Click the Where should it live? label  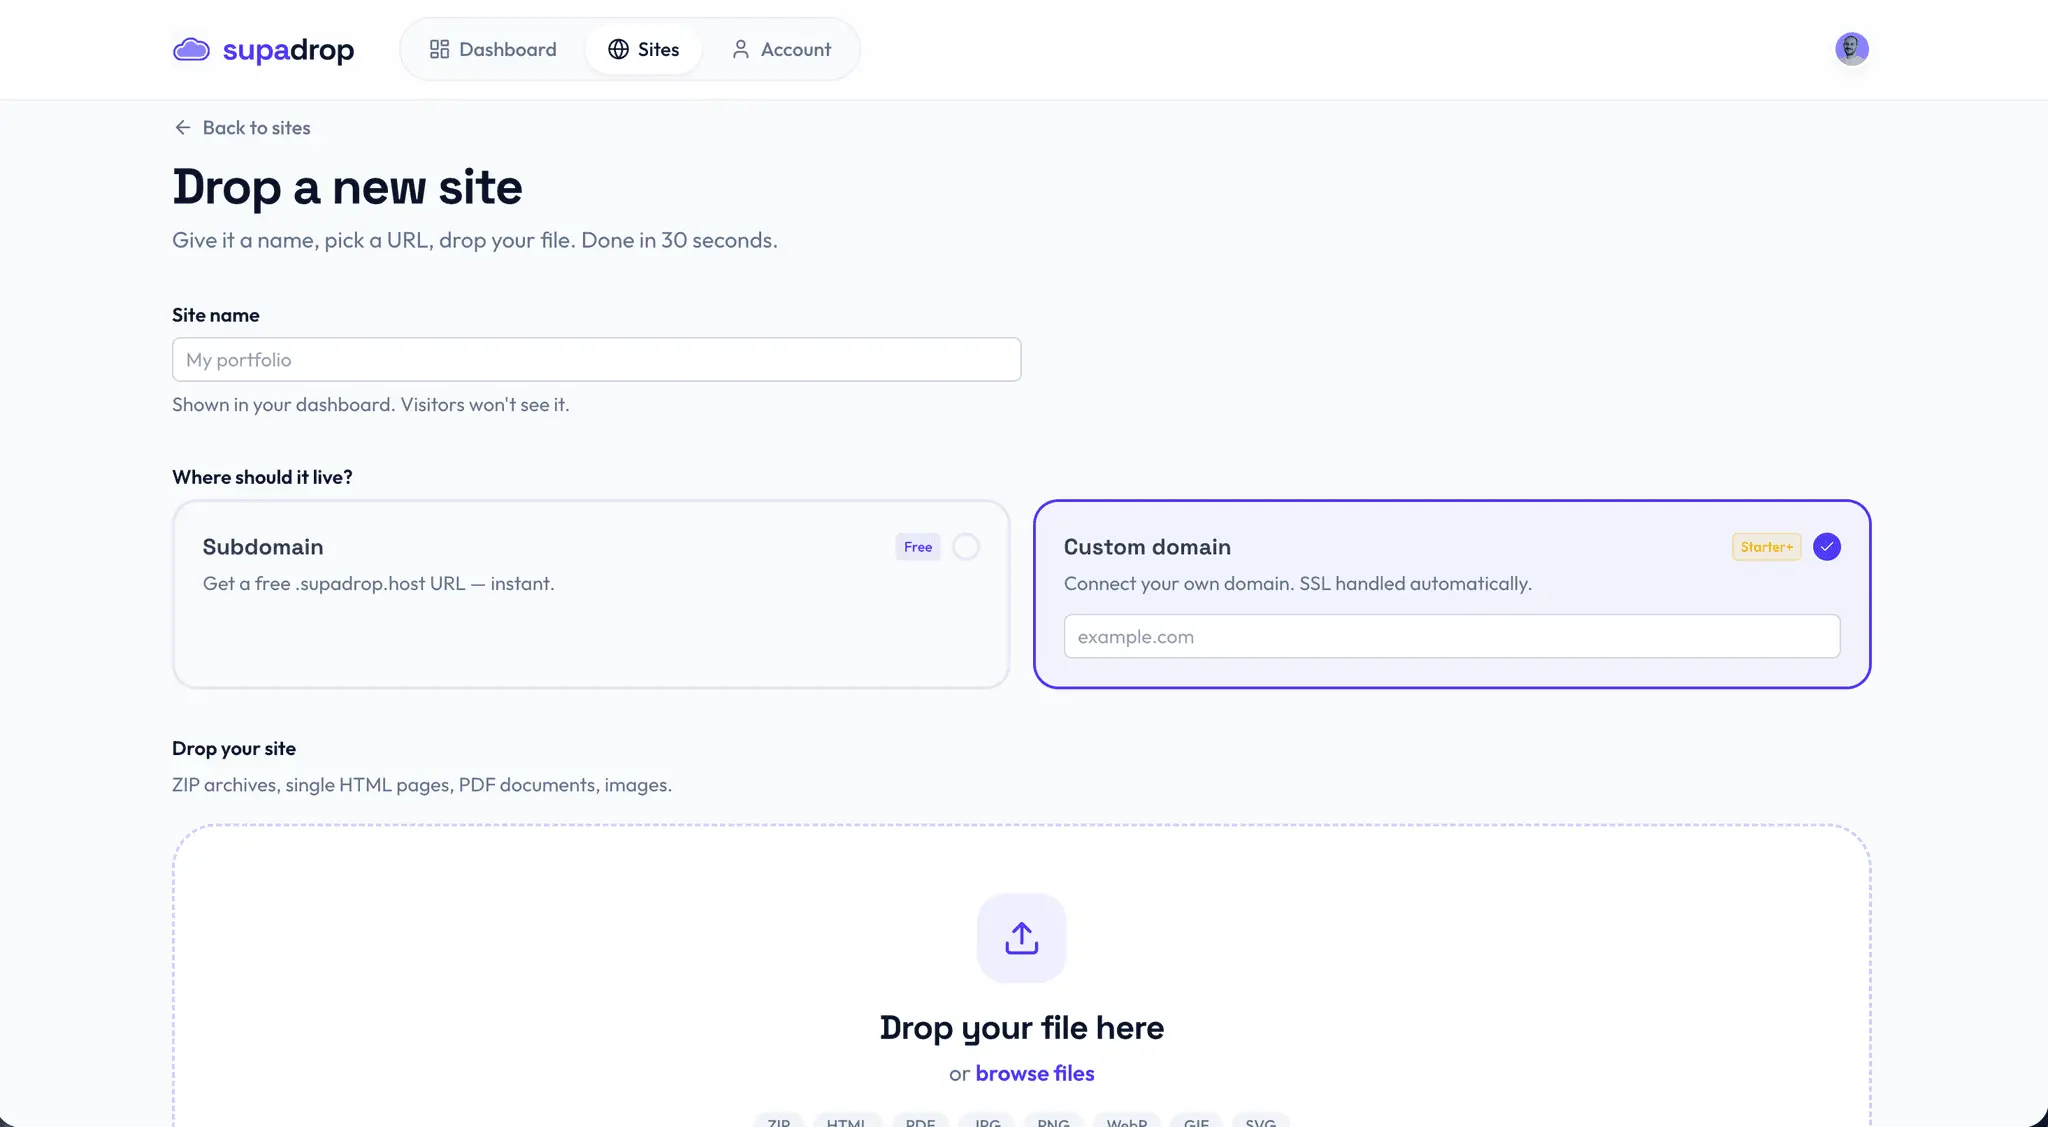coord(262,477)
